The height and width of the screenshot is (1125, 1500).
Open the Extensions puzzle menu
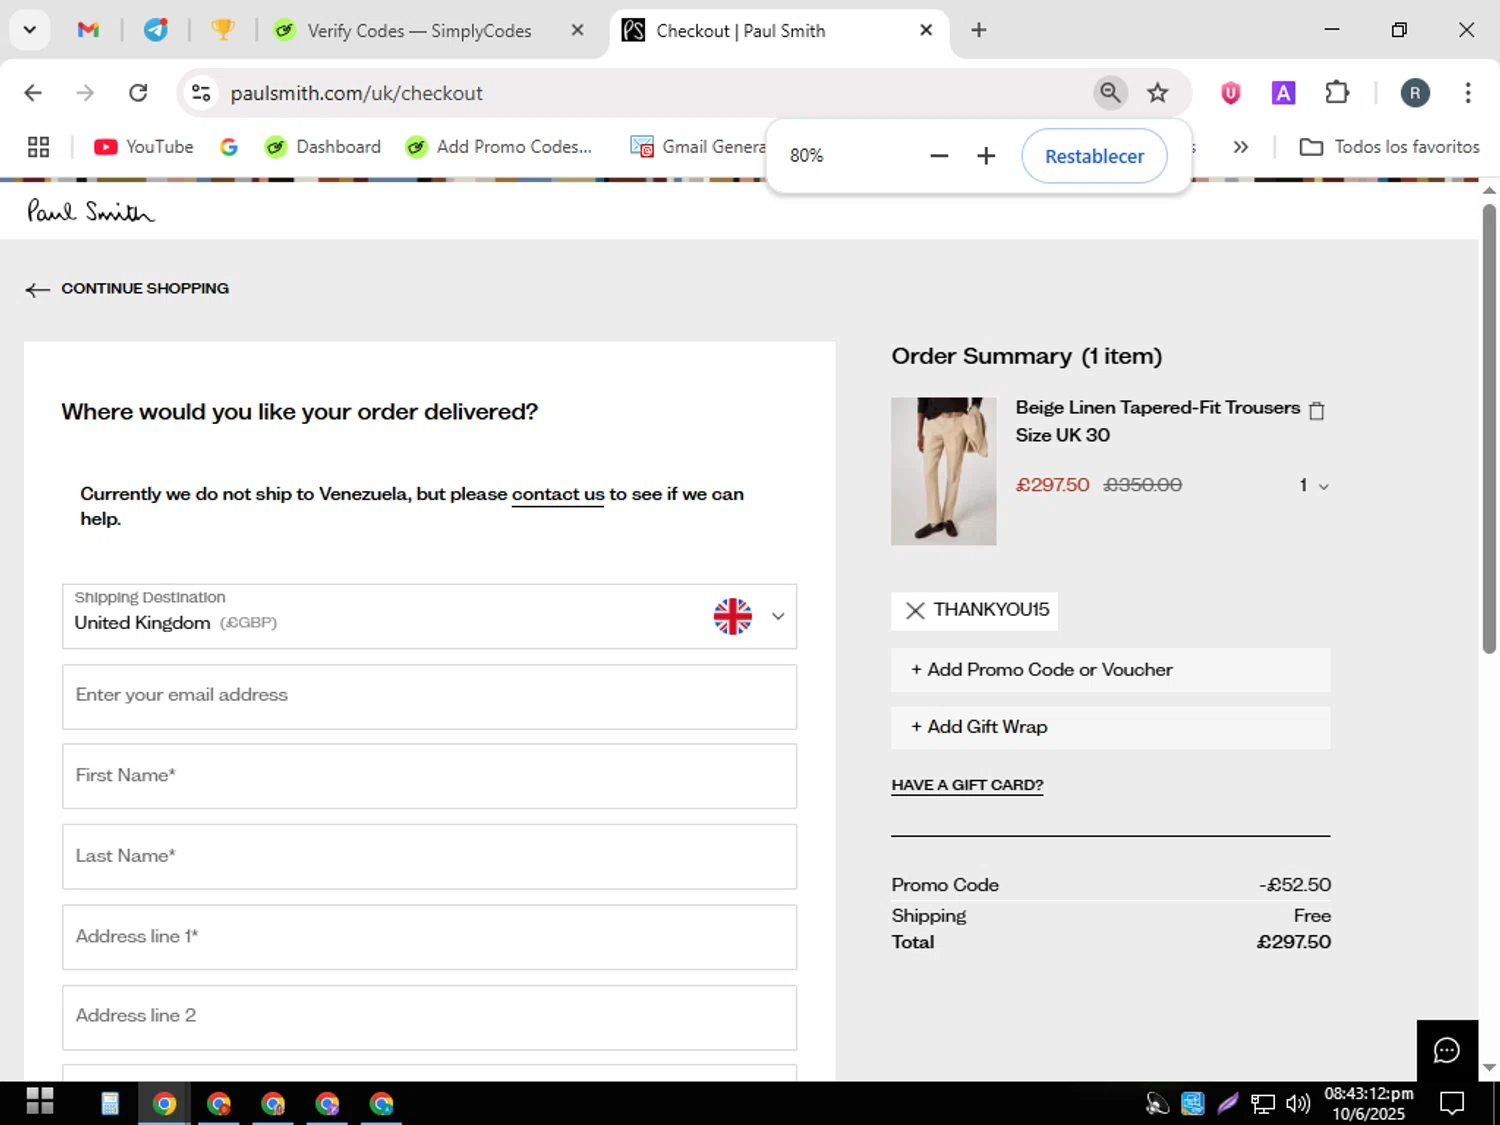pyautogui.click(x=1337, y=93)
